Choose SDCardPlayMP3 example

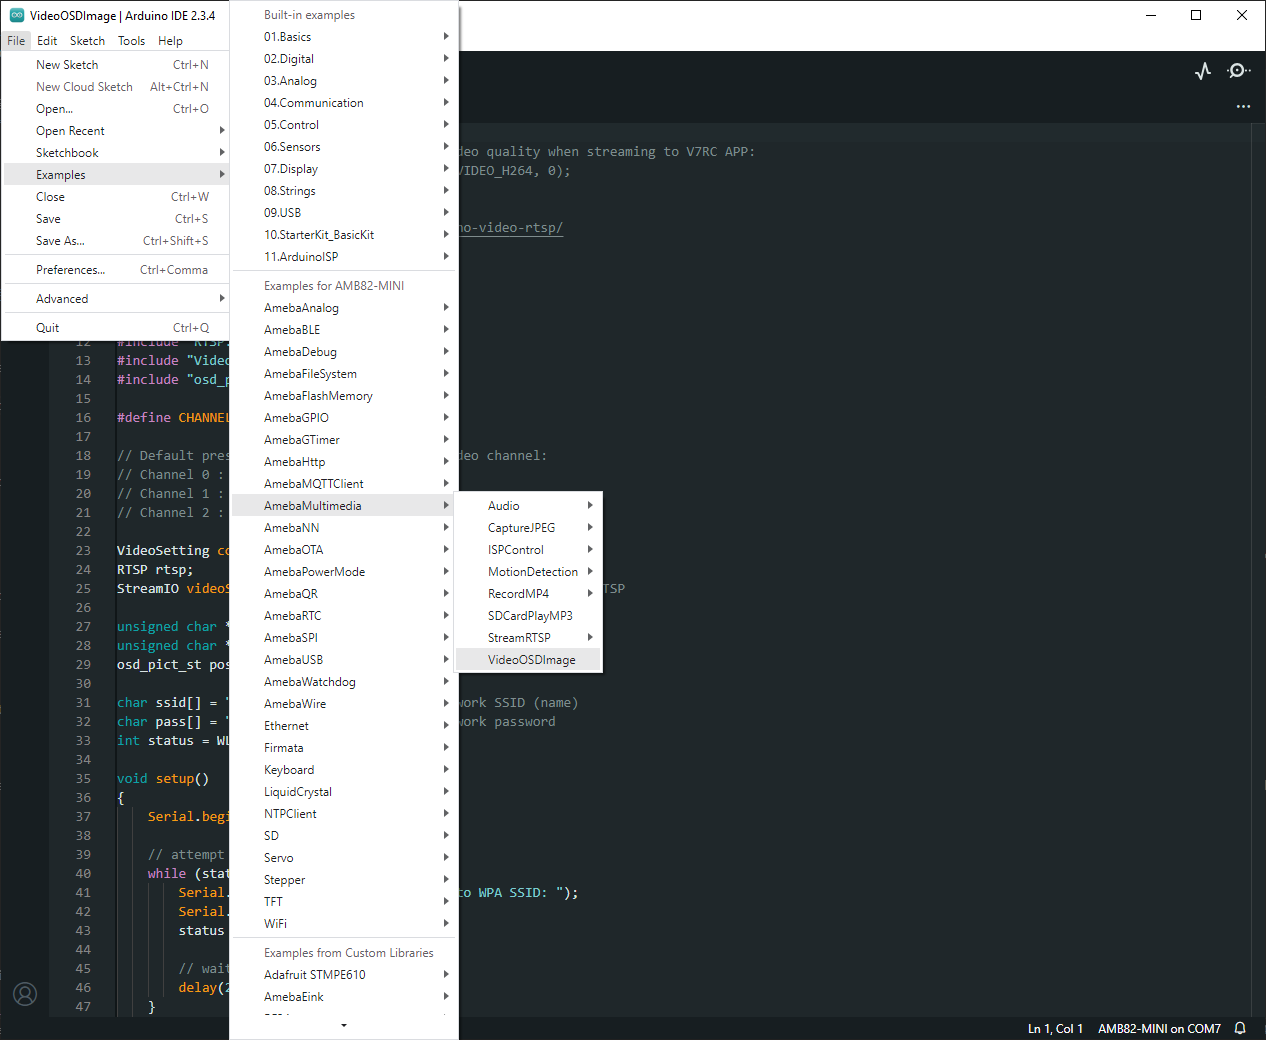click(x=530, y=616)
